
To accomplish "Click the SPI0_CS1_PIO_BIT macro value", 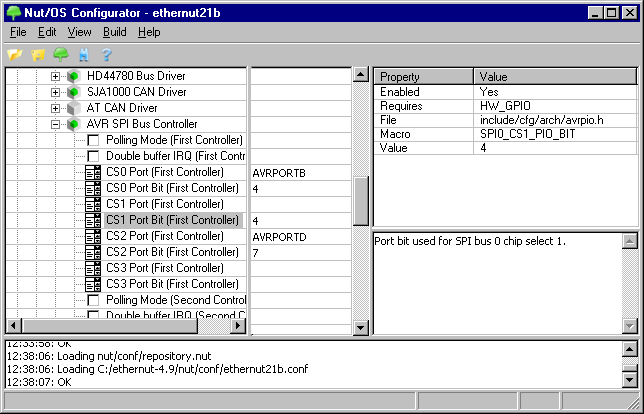I will click(527, 134).
